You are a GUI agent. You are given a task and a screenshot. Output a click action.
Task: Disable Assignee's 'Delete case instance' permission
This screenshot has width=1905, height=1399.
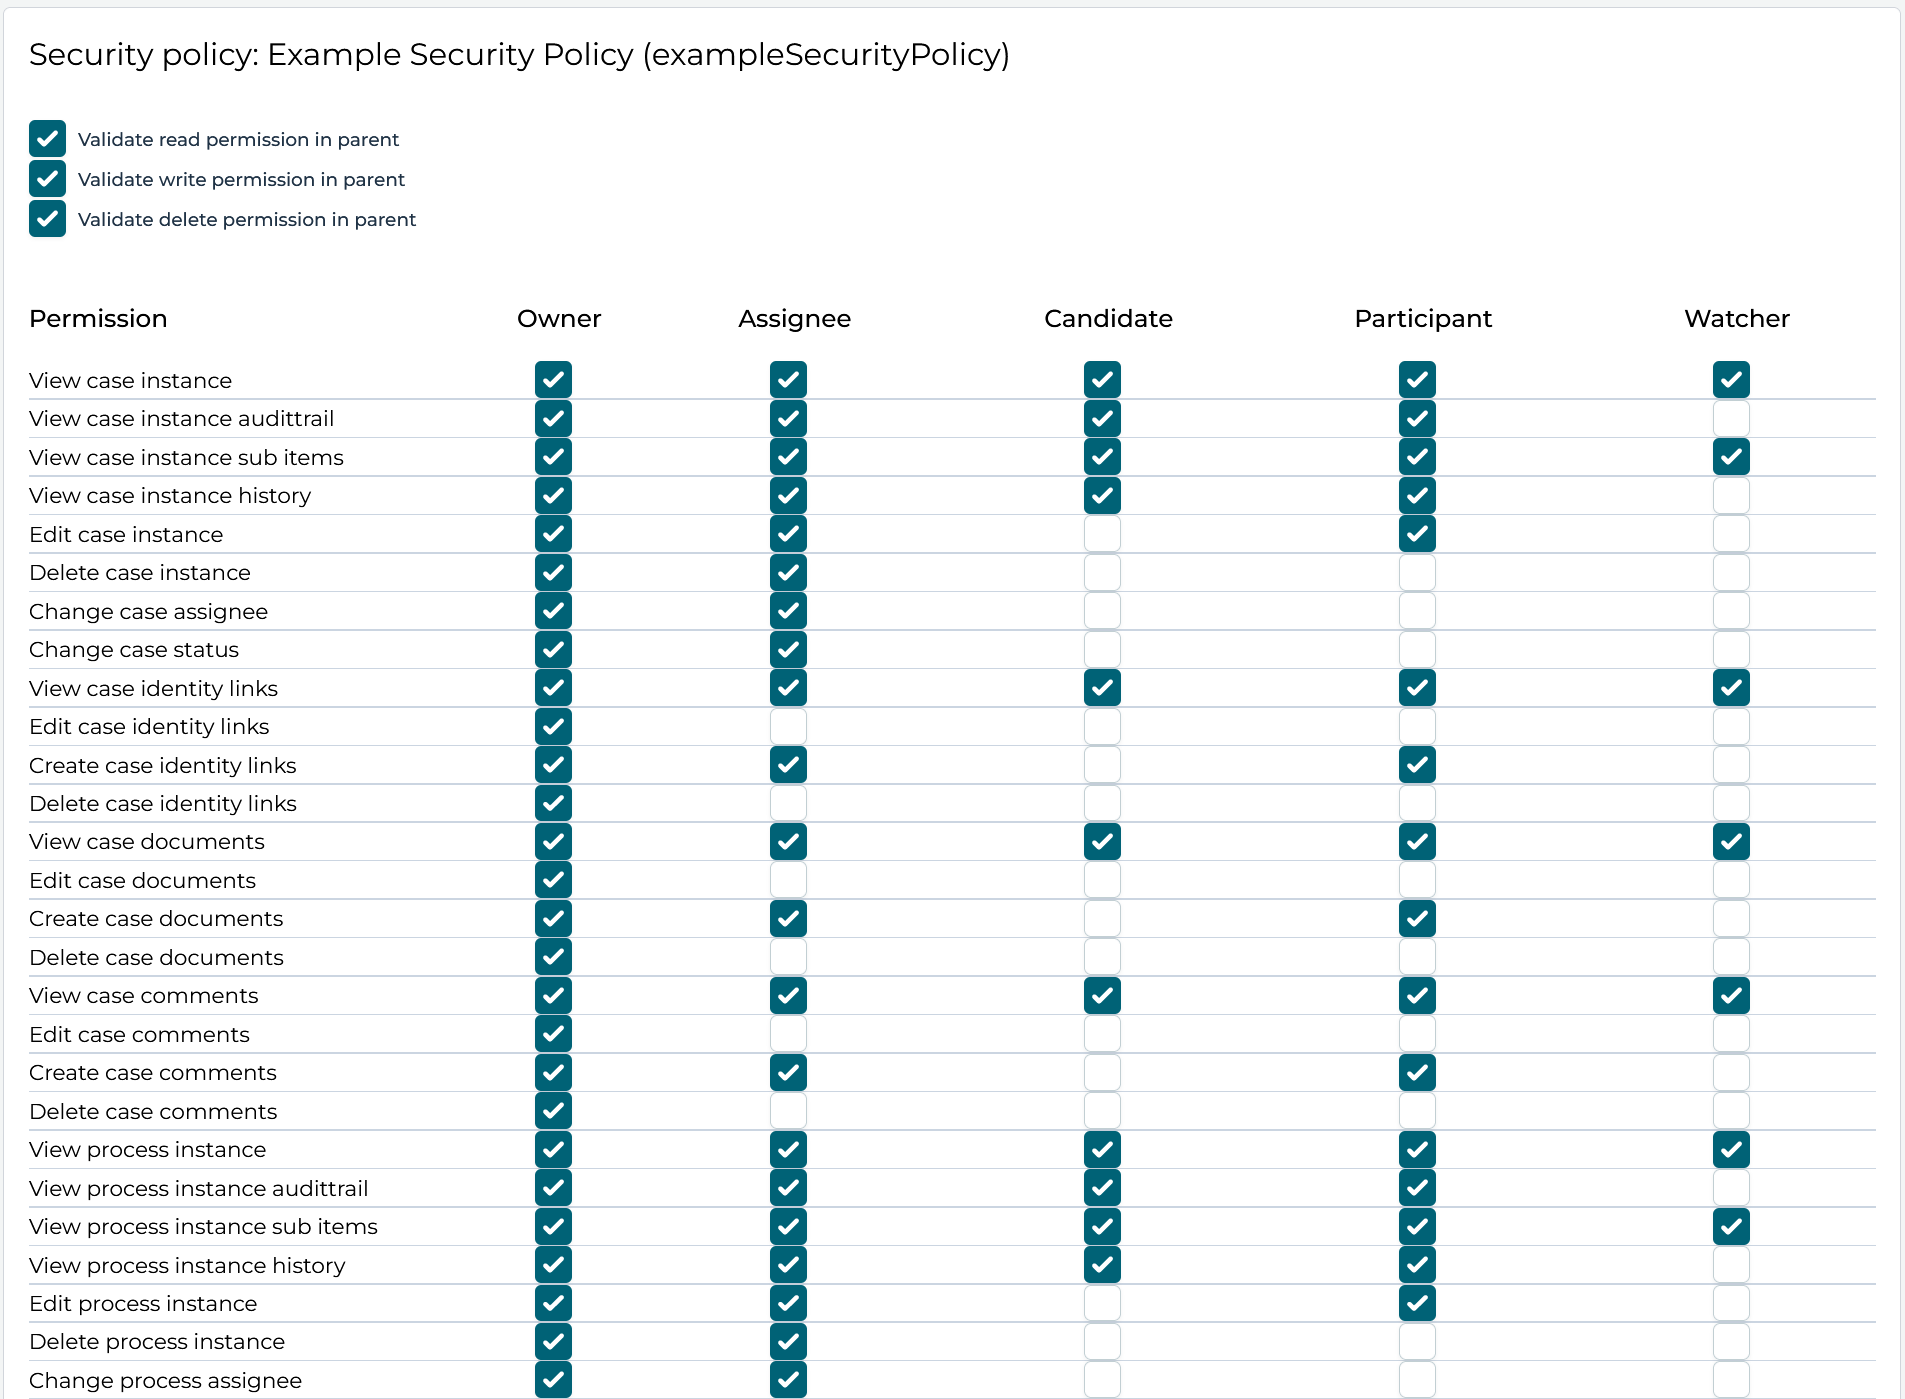point(789,572)
